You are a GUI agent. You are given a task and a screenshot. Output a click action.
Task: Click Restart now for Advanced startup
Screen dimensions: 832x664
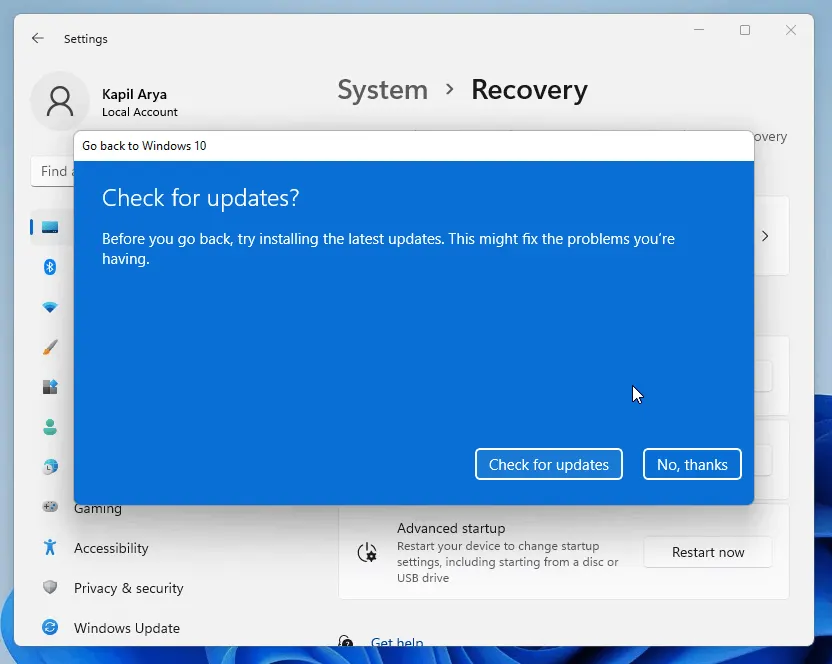click(x=707, y=552)
